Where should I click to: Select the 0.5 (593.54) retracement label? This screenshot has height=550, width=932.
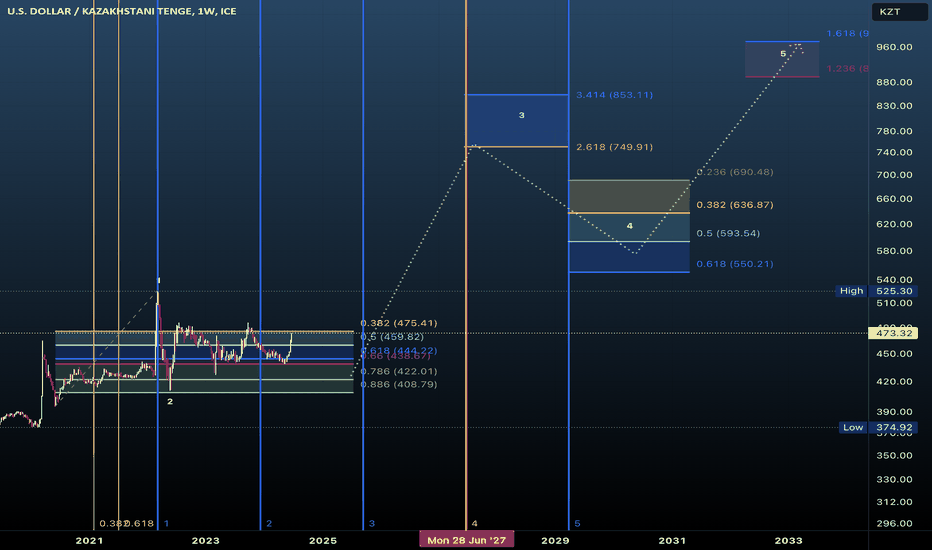pyautogui.click(x=728, y=233)
